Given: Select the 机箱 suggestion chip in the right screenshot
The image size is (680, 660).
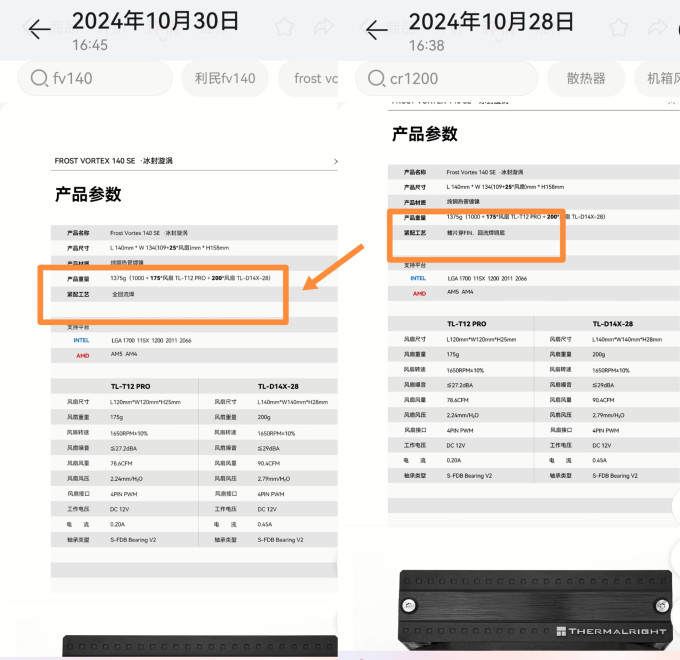Looking at the screenshot, I should (657, 78).
